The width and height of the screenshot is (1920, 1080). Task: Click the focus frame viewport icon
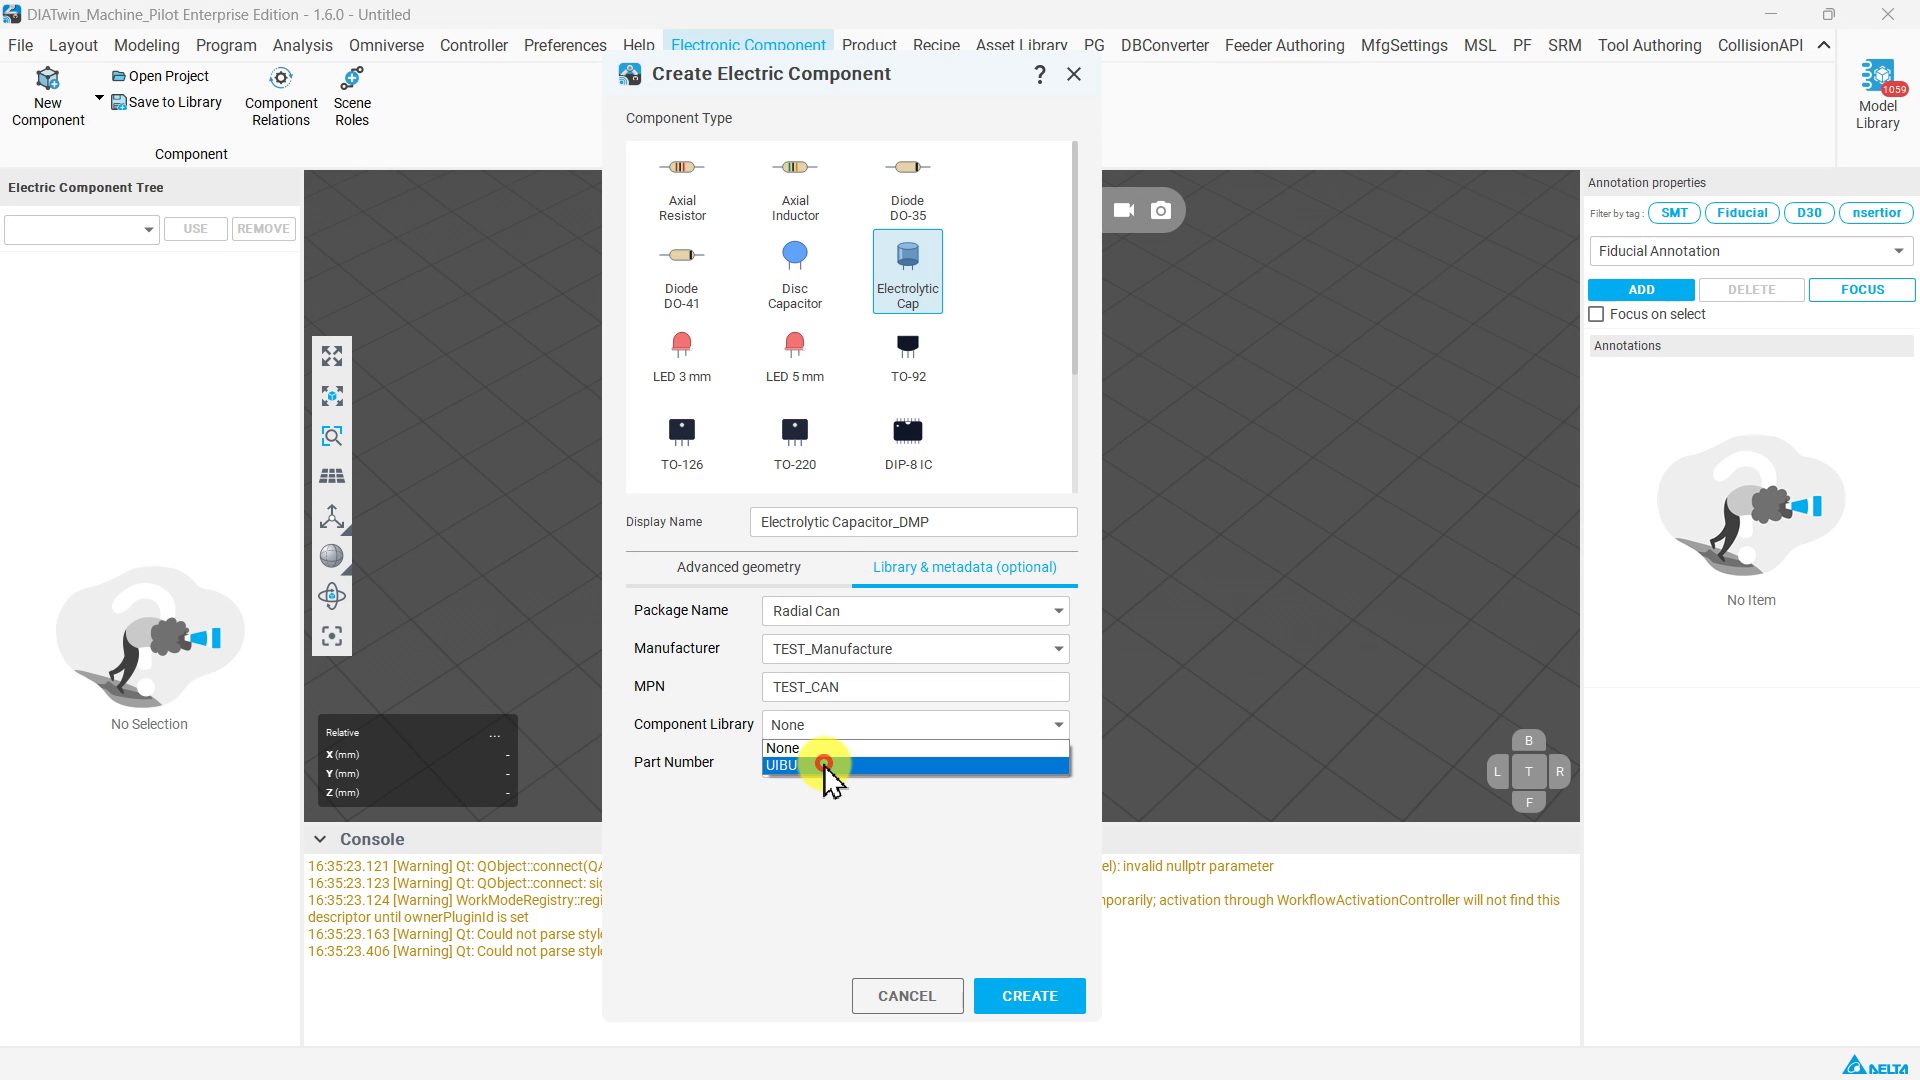[332, 636]
